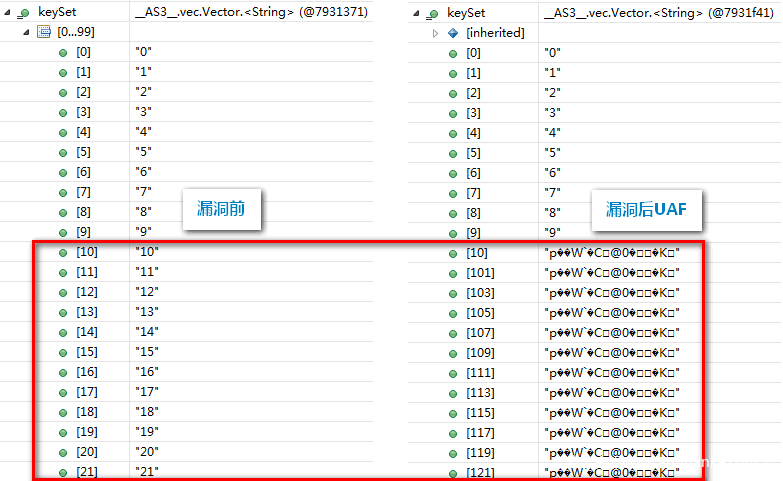783x481 pixels.
Task: Select the [115] index label
Action: pos(480,413)
